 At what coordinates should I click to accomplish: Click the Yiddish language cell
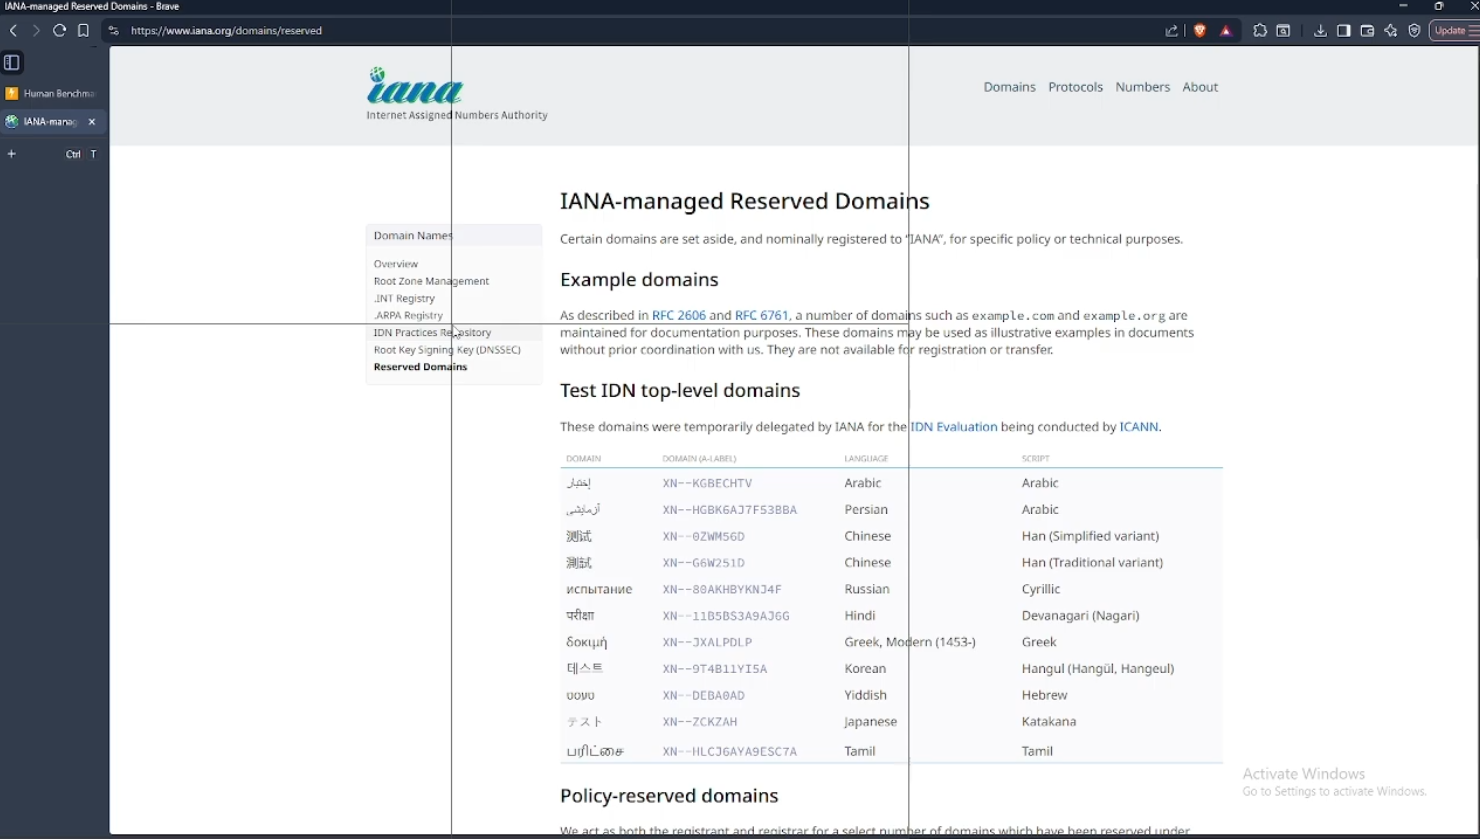865,695
